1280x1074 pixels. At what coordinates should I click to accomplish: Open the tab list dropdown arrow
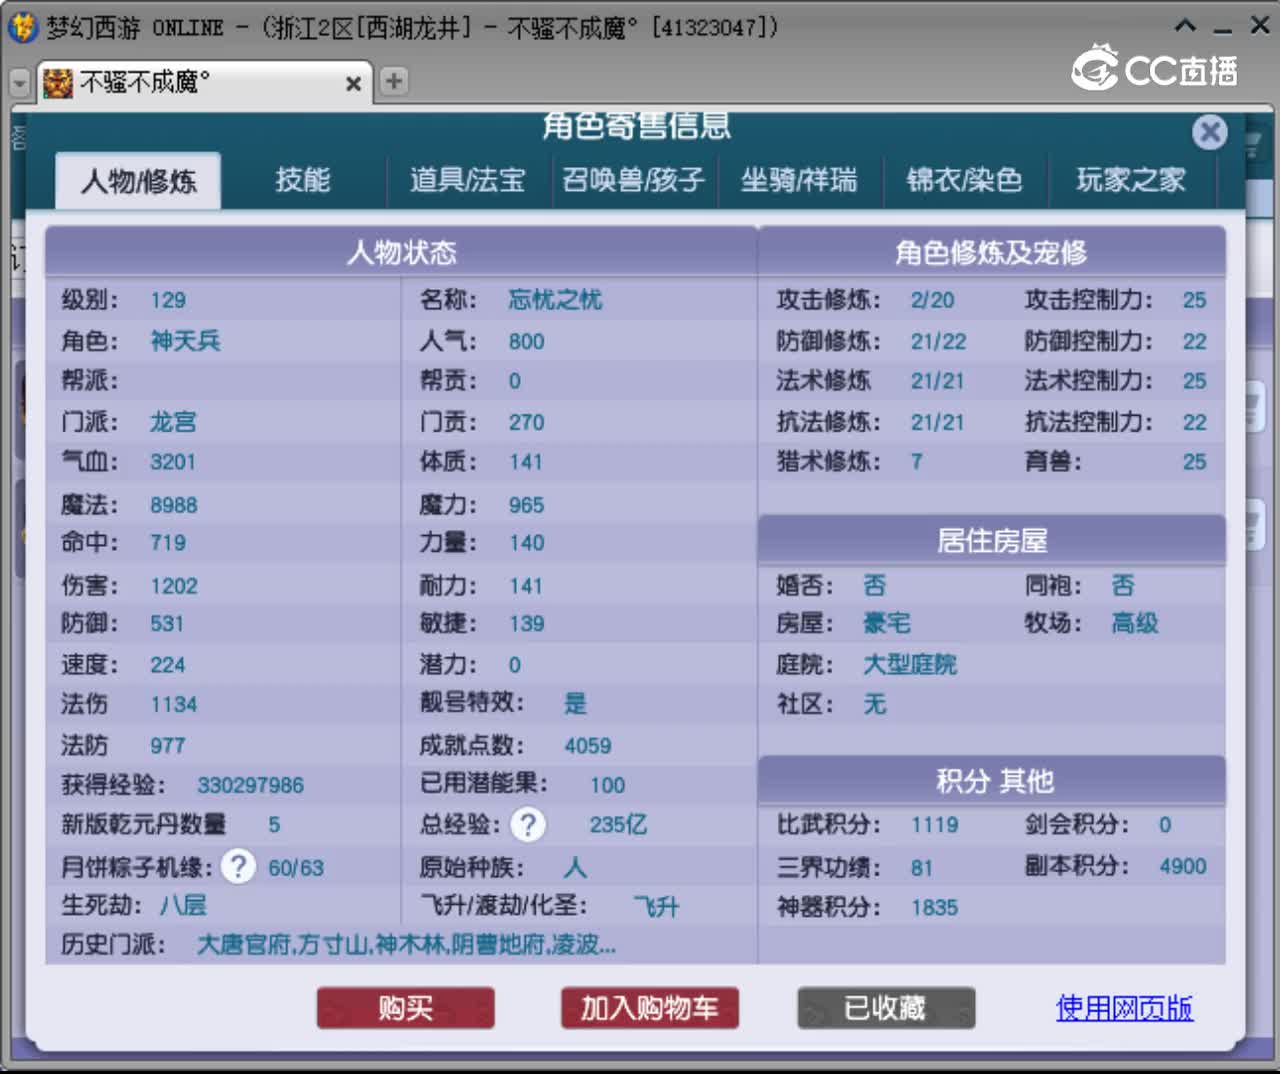[19, 83]
